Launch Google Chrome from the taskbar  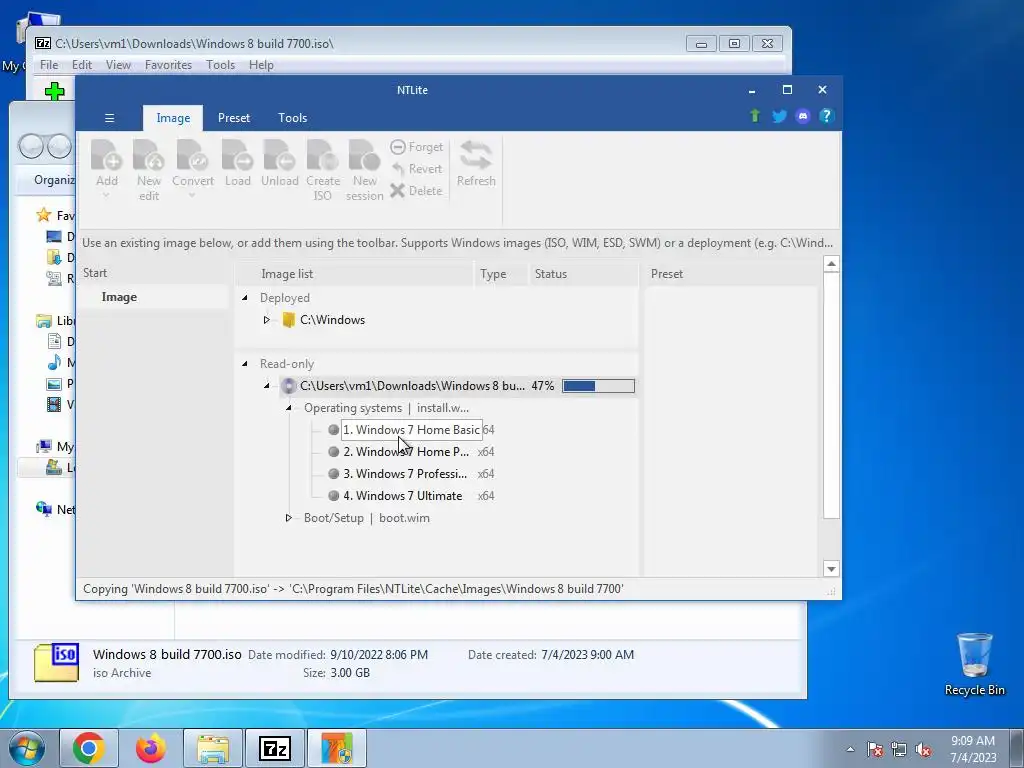(89, 748)
